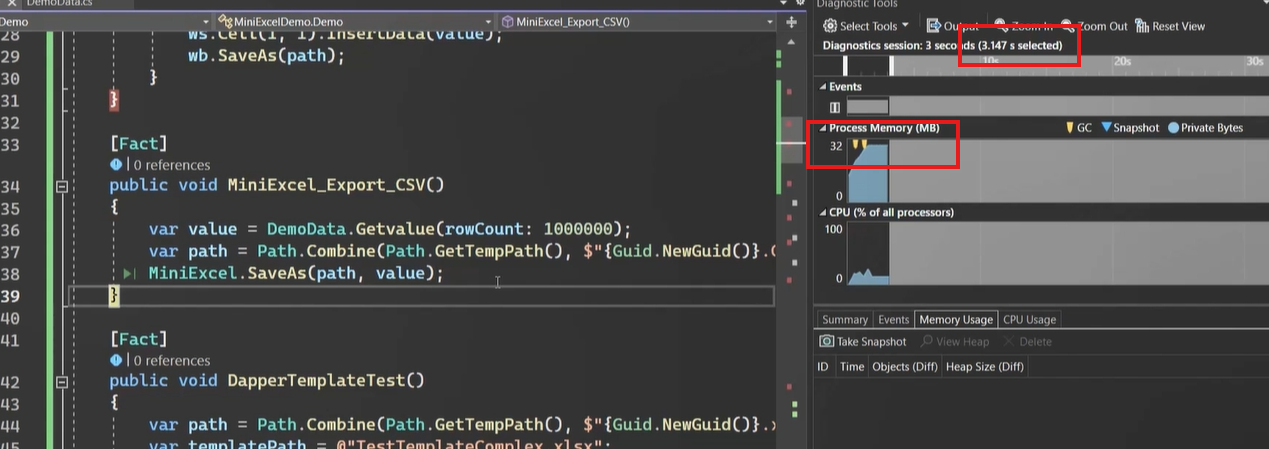Click the Output button in Diagnostic Tools
Screen dimensions: 1269x449
pyautogui.click(x=952, y=26)
